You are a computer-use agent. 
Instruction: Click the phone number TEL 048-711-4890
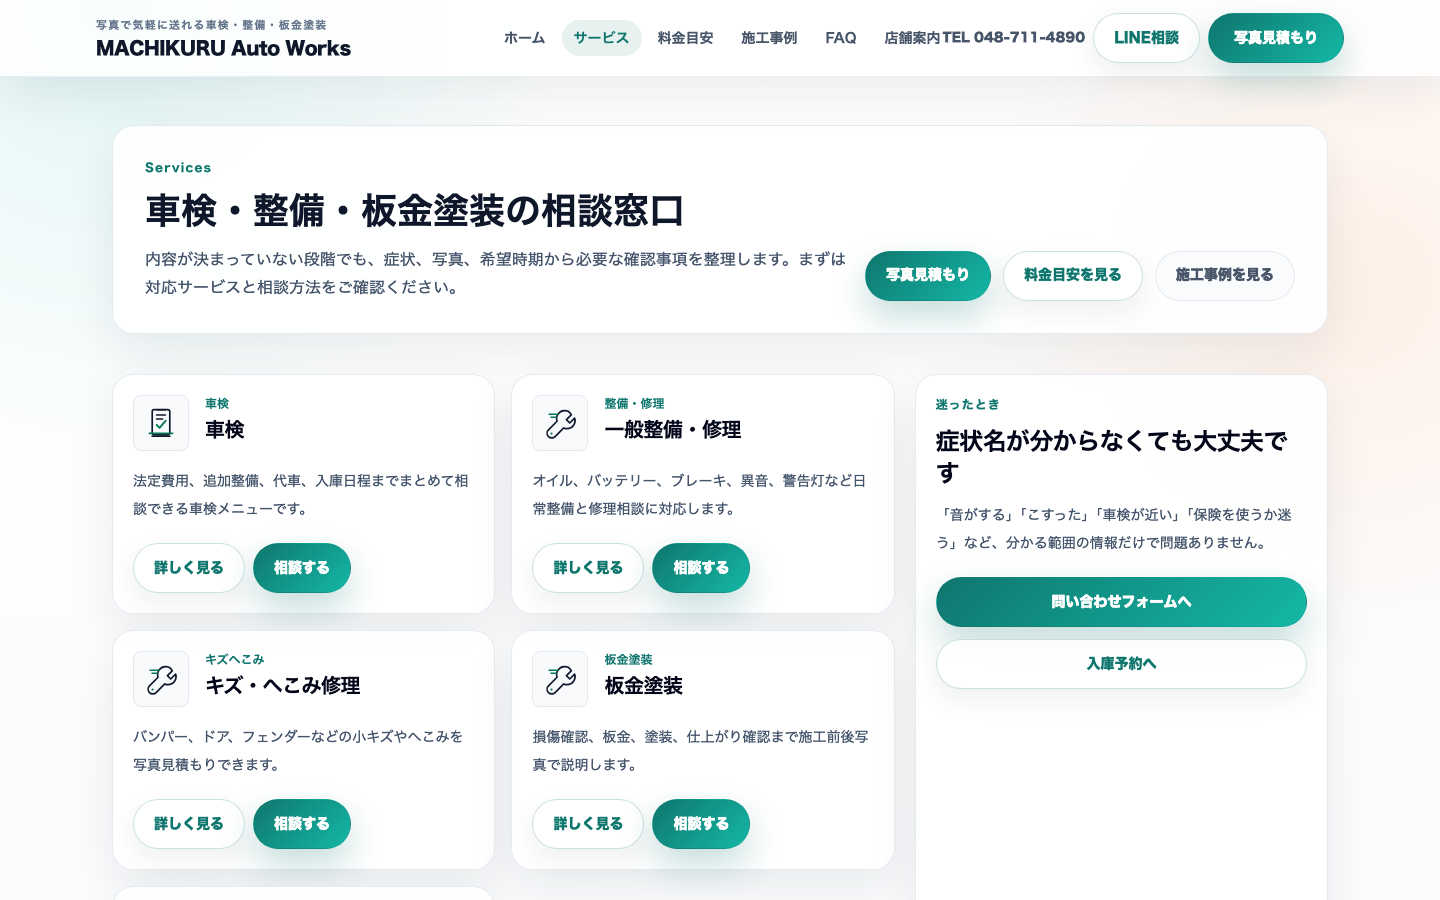[1013, 37]
